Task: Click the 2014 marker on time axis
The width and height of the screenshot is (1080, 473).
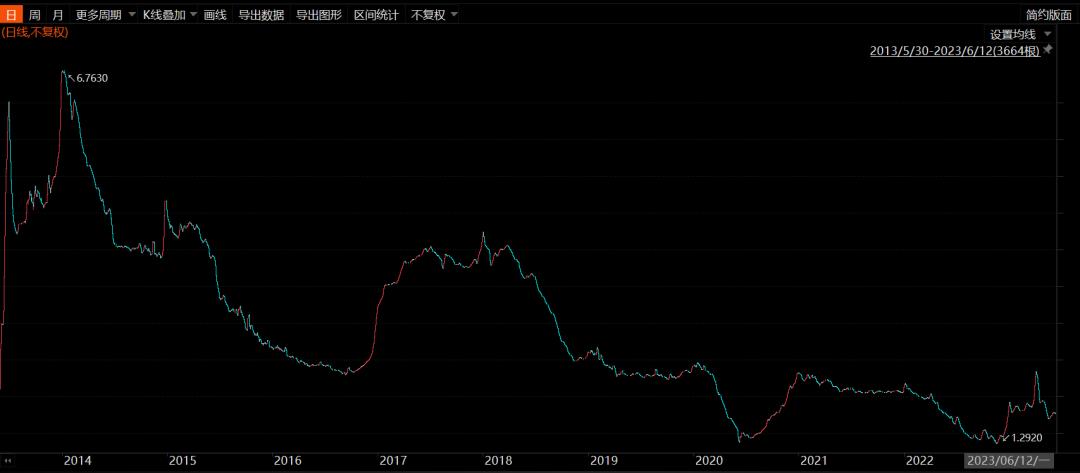Action: [x=77, y=461]
